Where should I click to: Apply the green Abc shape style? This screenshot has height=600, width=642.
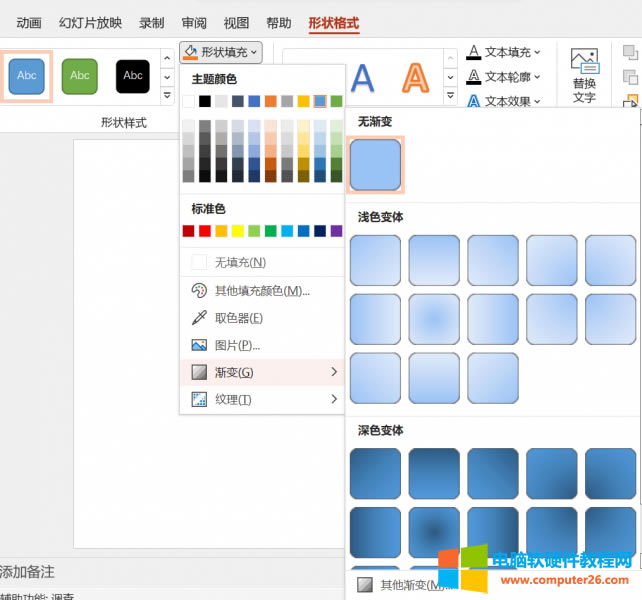tap(80, 76)
